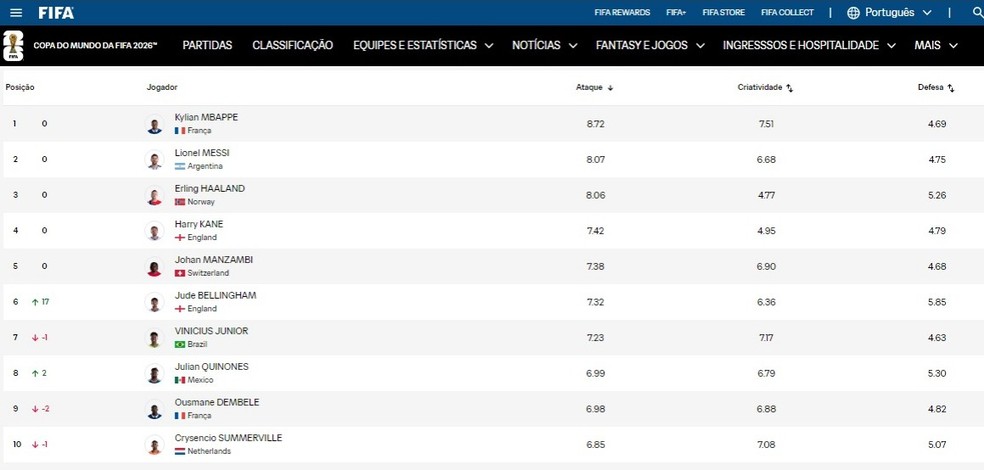Click the green up arrow for Bellingham

point(35,302)
